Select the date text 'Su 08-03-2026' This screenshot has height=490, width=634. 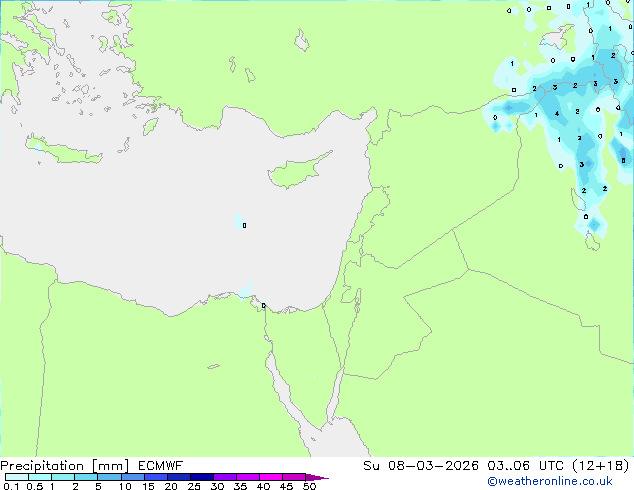pos(421,466)
